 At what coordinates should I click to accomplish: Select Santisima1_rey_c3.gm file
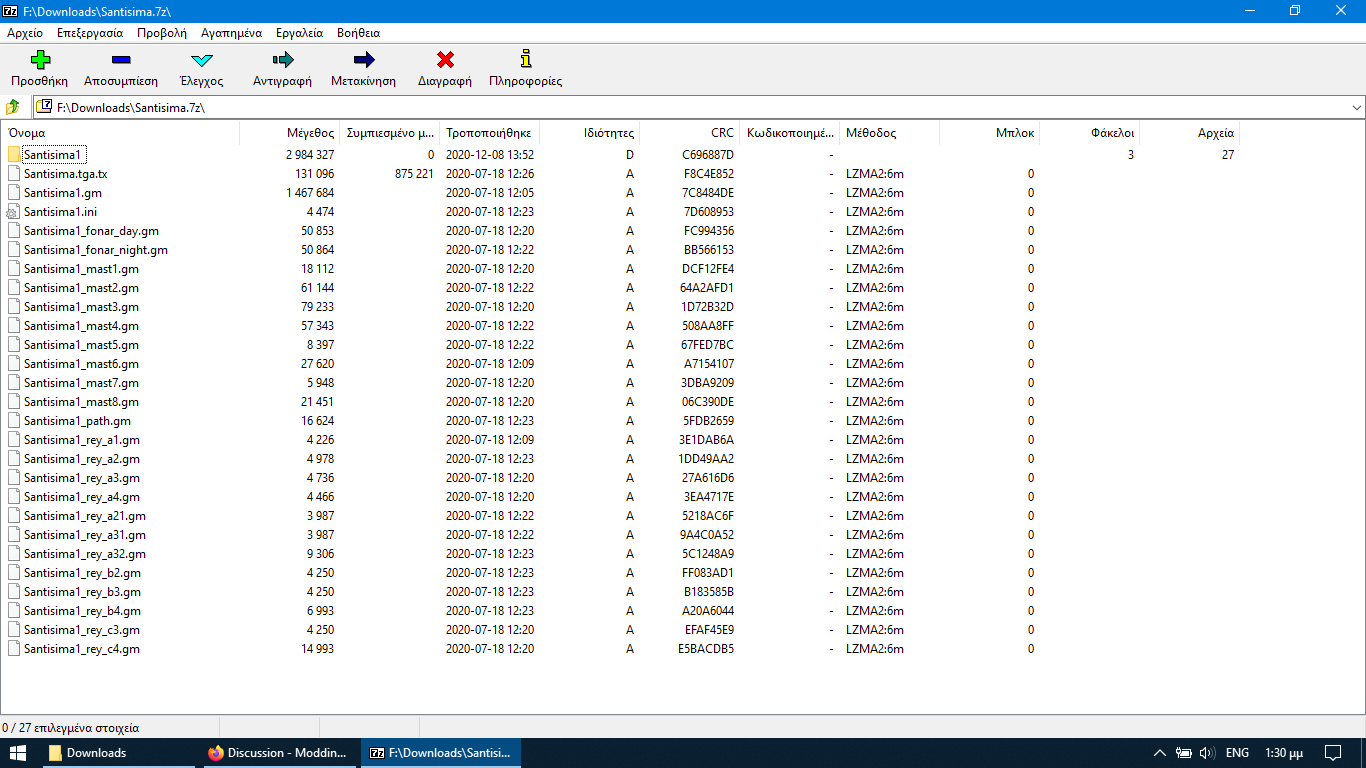click(82, 630)
